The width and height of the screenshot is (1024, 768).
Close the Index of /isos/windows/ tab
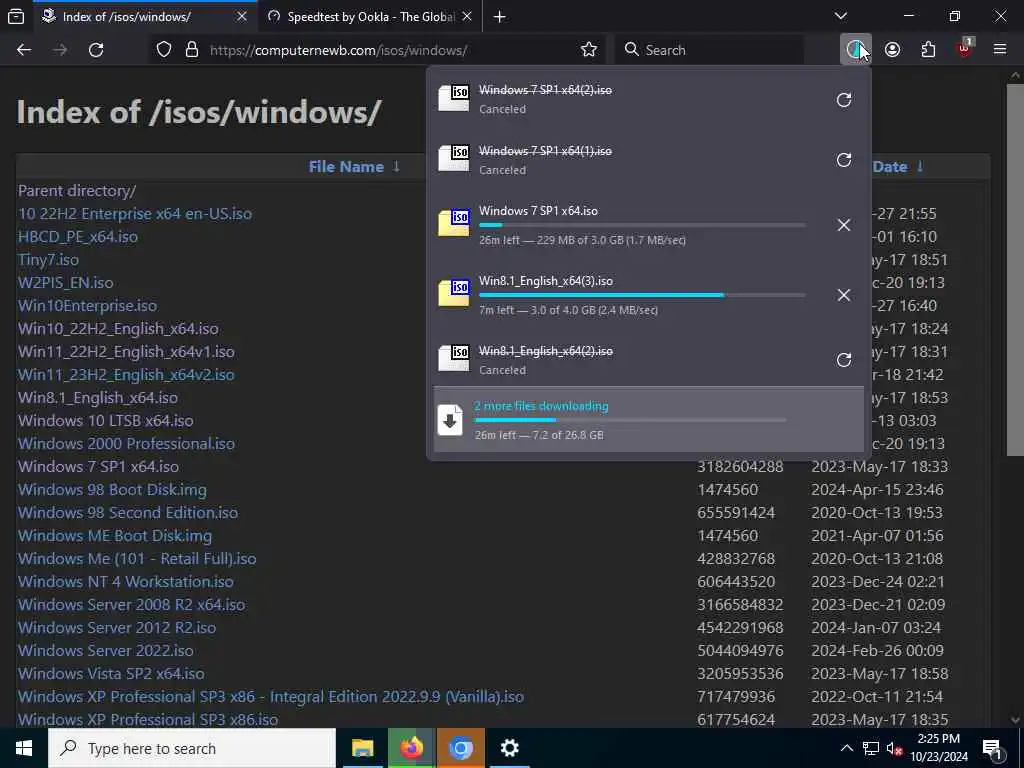[242, 17]
